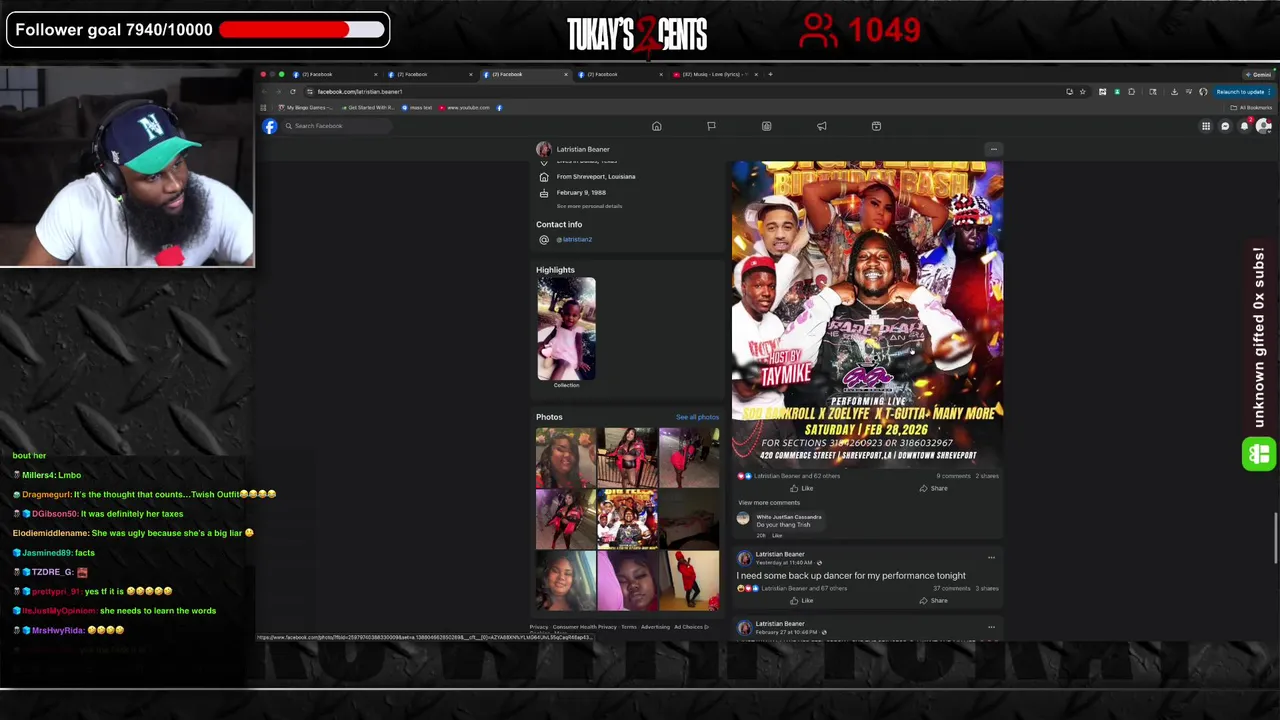This screenshot has width=1280, height=720.
Task: Bookmark this page with star icon
Action: tap(1082, 91)
